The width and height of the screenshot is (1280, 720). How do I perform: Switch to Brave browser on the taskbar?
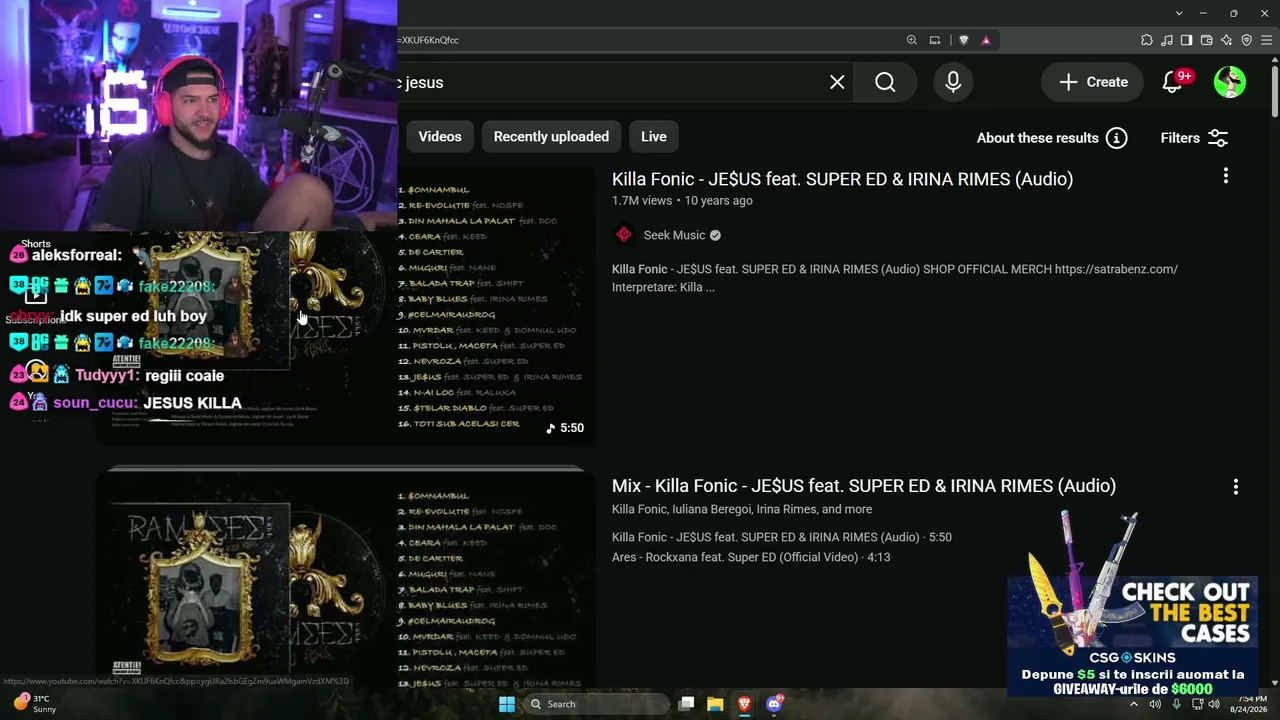[x=744, y=704]
